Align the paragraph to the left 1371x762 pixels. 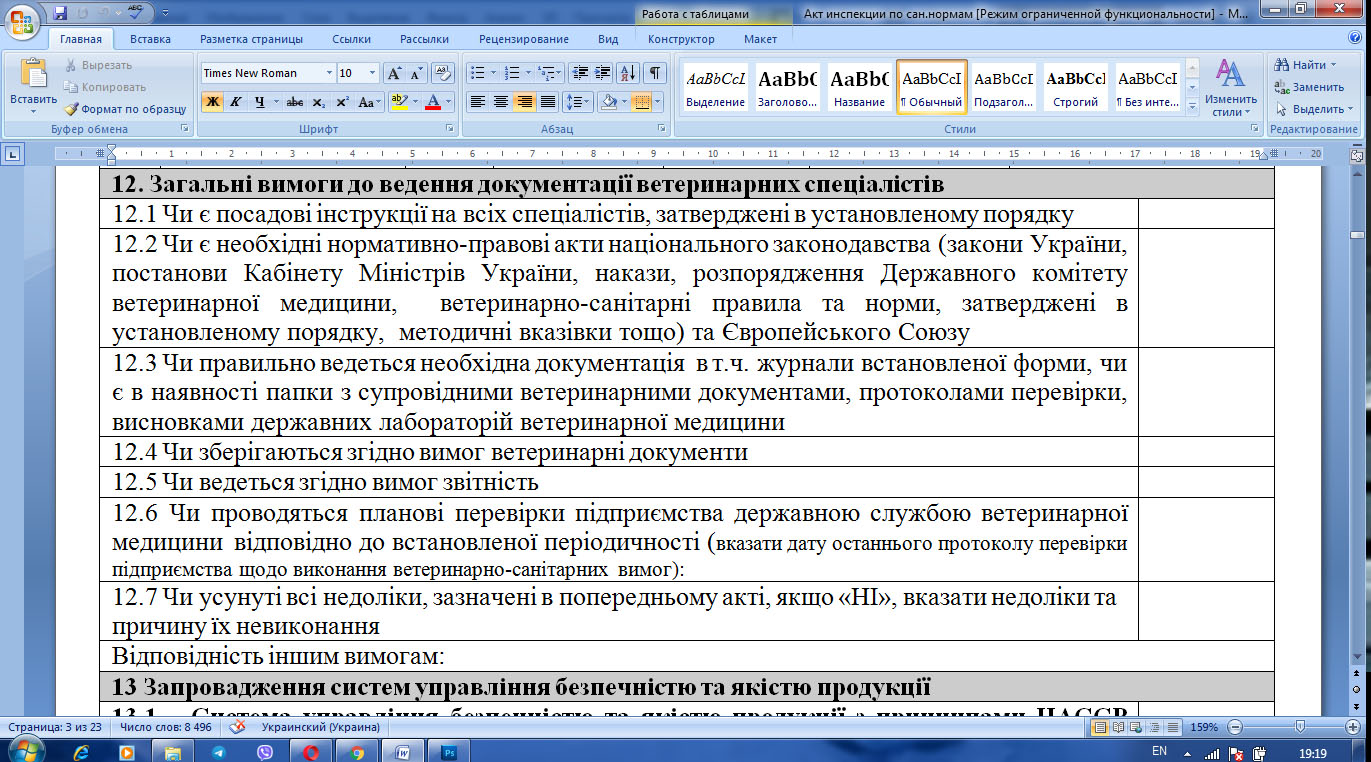click(478, 102)
